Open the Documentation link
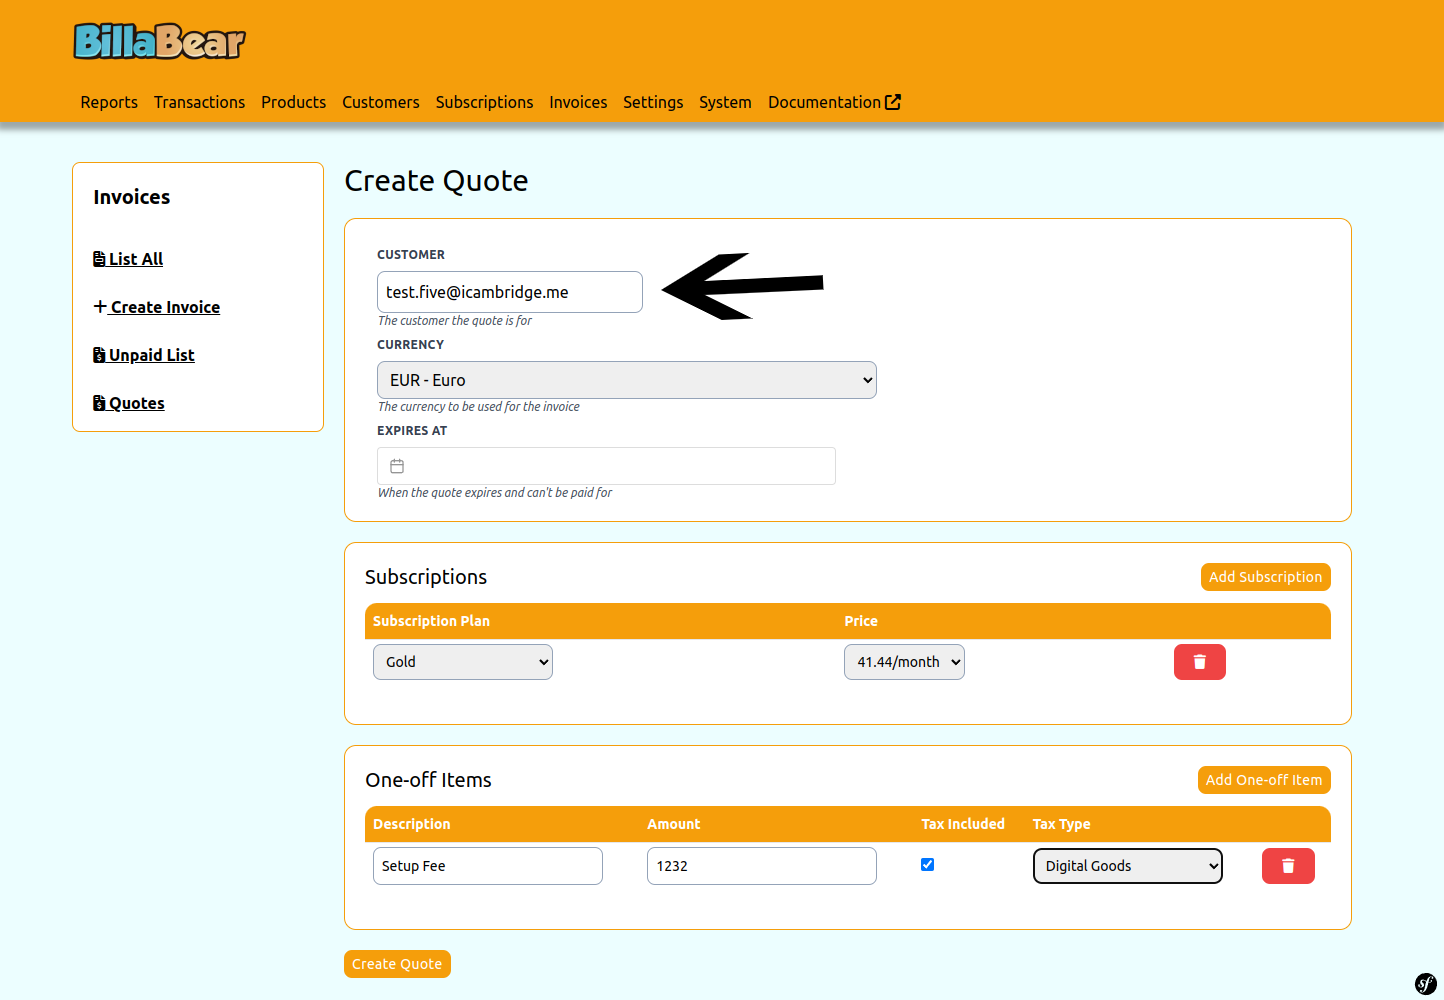This screenshot has width=1444, height=1000. (x=834, y=102)
